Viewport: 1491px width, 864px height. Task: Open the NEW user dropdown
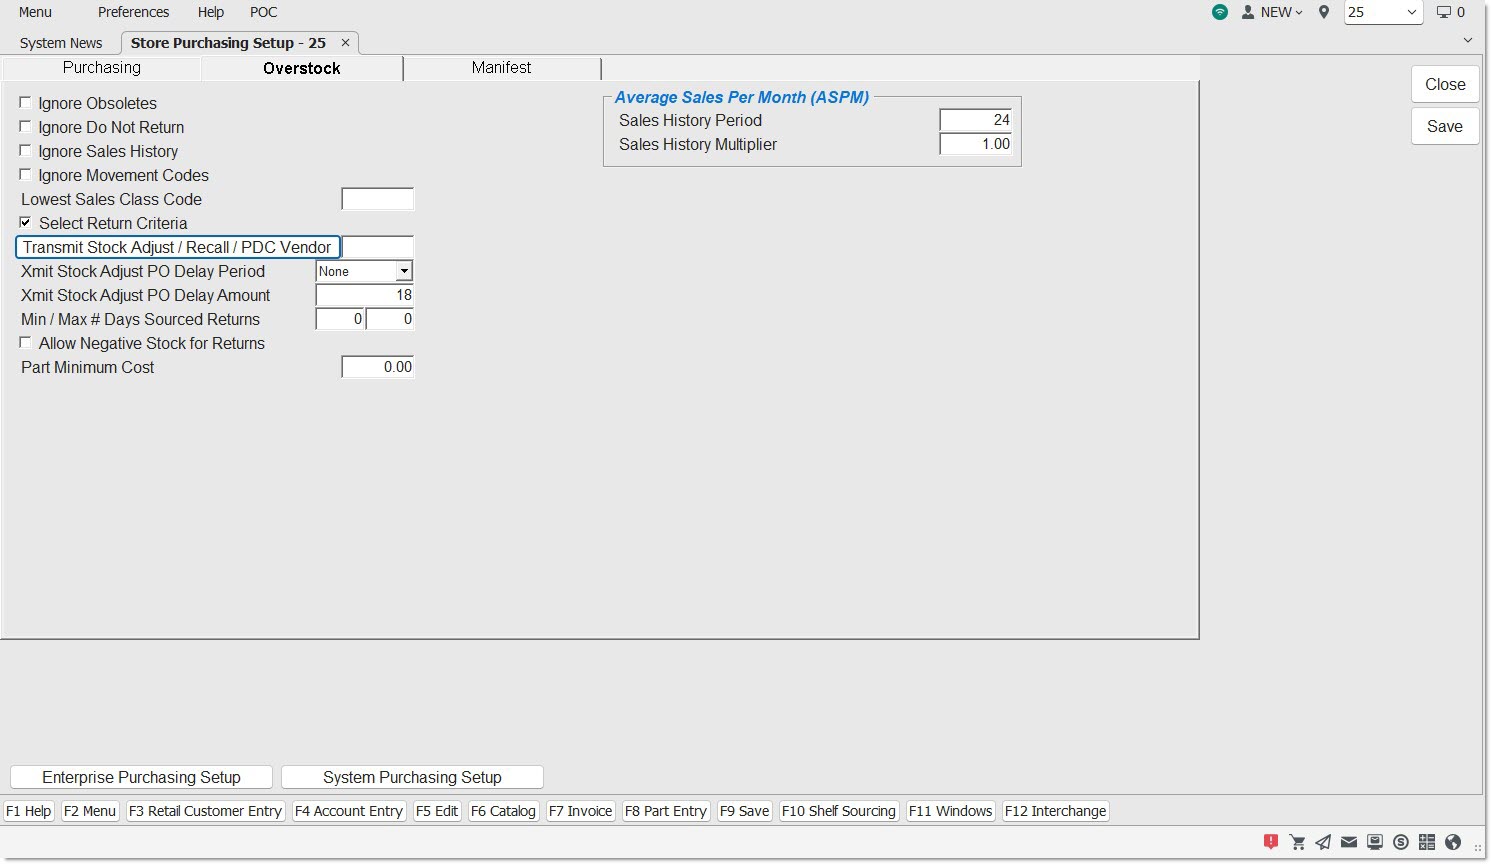[x=1272, y=12]
